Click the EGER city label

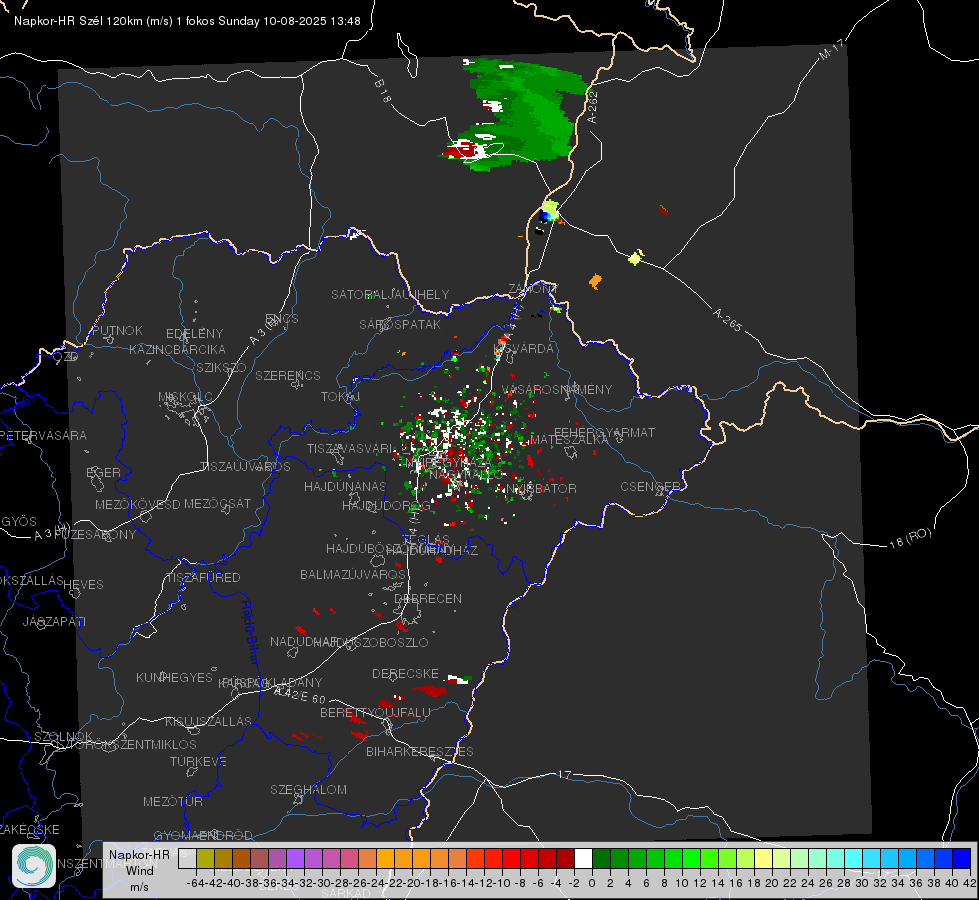click(103, 472)
